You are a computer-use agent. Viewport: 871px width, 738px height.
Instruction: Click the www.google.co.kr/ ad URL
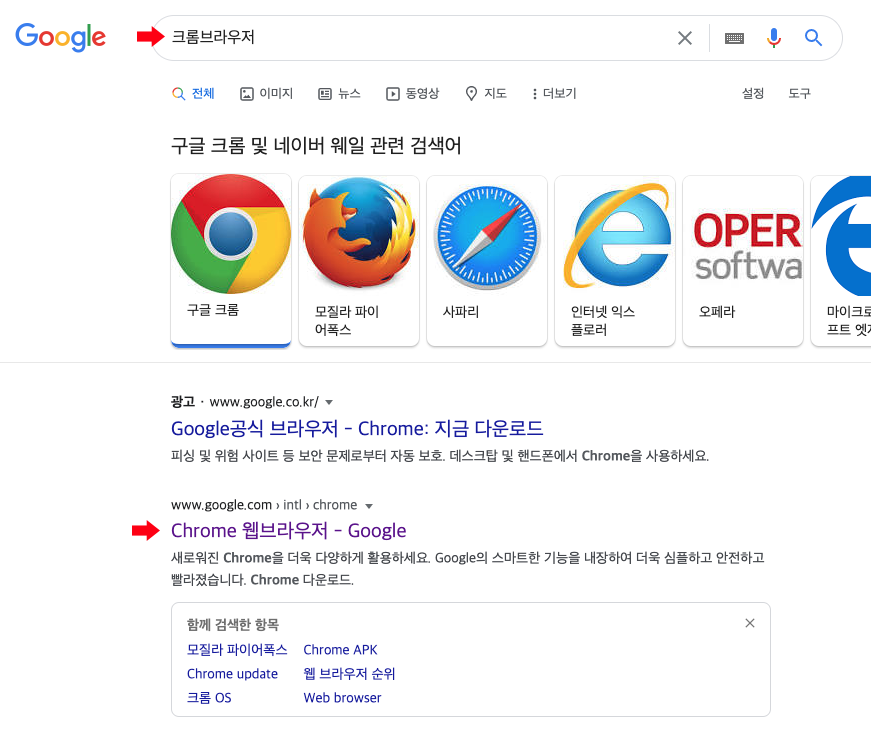(x=264, y=401)
